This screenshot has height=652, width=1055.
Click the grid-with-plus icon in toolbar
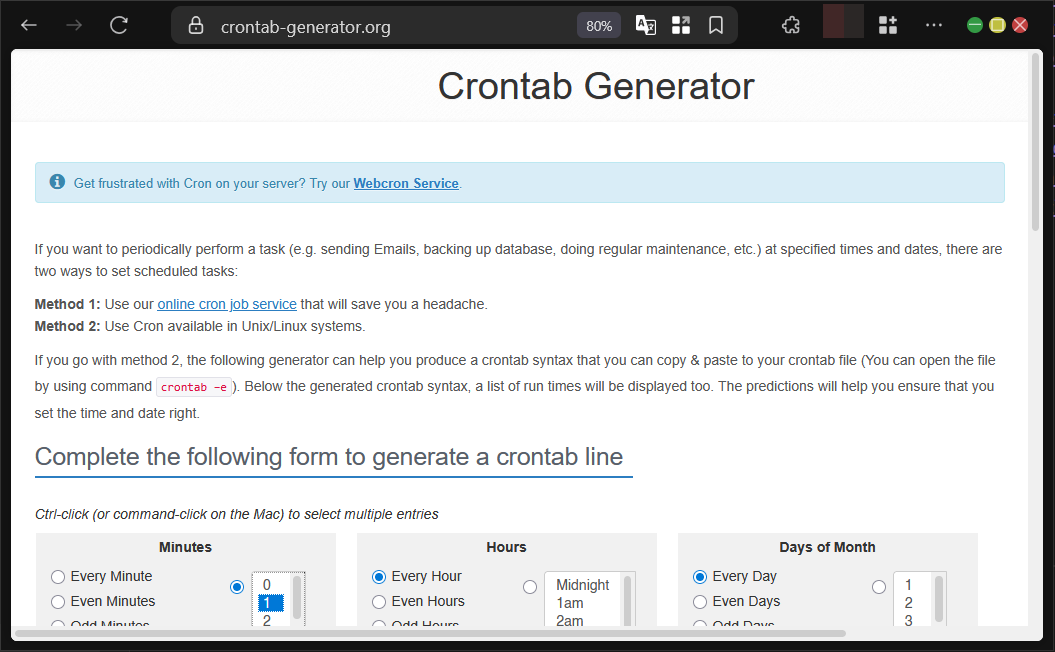tap(888, 26)
